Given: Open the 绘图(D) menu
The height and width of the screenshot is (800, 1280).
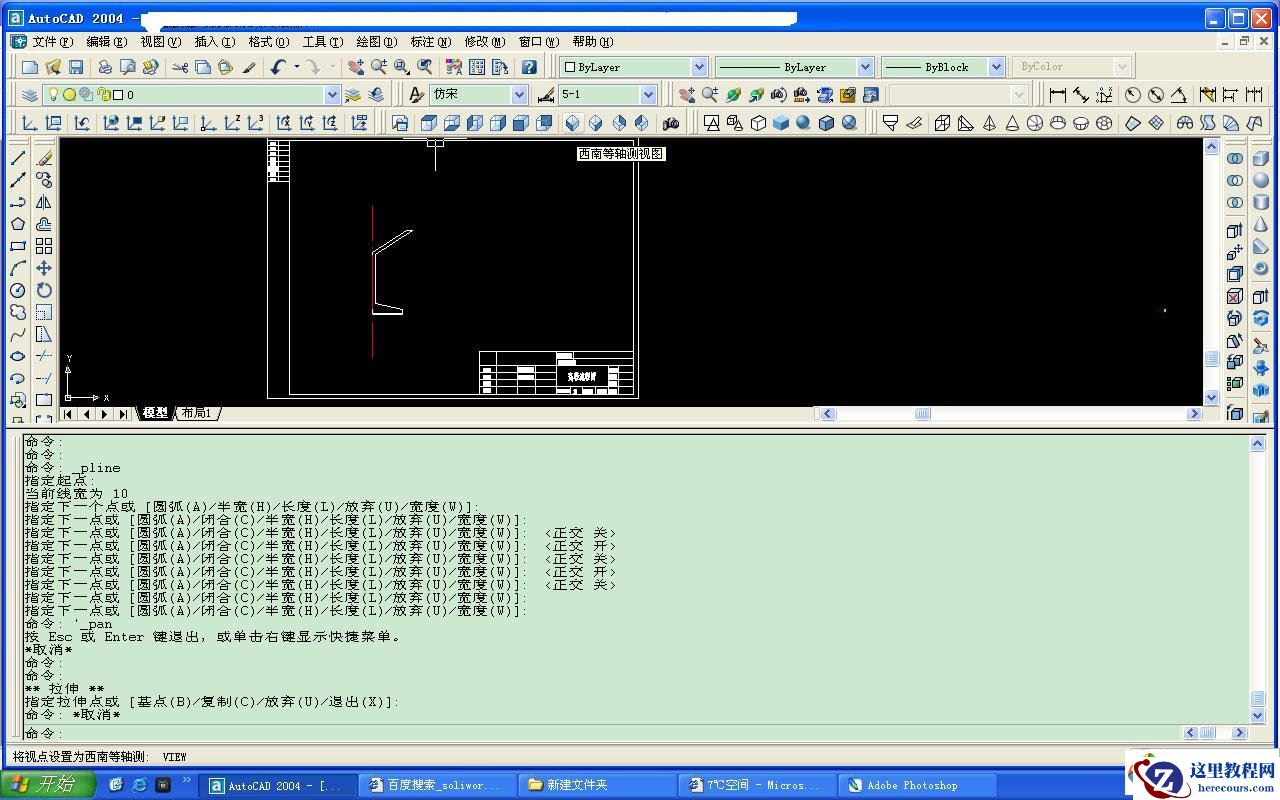Looking at the screenshot, I should point(376,42).
